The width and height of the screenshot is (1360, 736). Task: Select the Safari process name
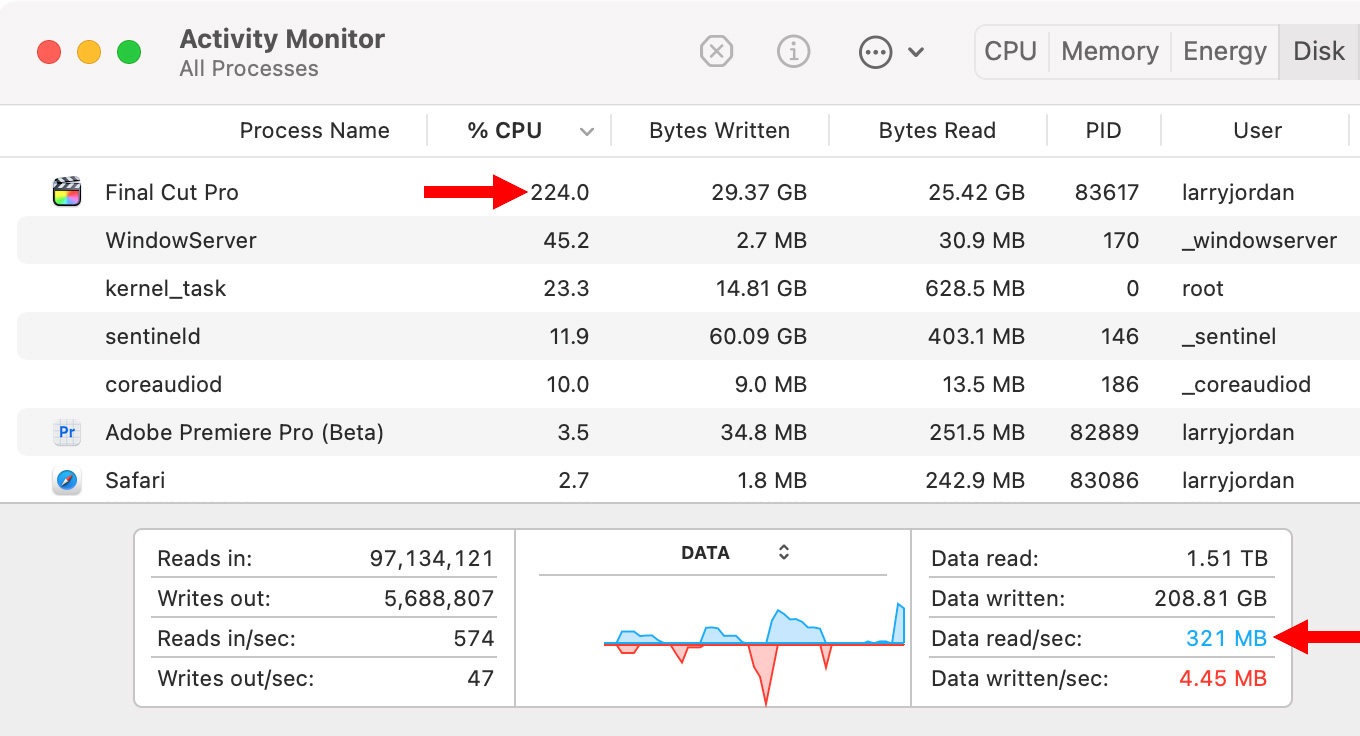tap(135, 480)
